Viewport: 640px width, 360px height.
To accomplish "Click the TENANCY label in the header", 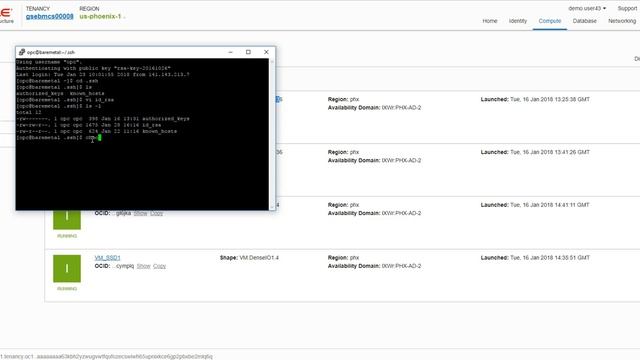I will tap(38, 9).
